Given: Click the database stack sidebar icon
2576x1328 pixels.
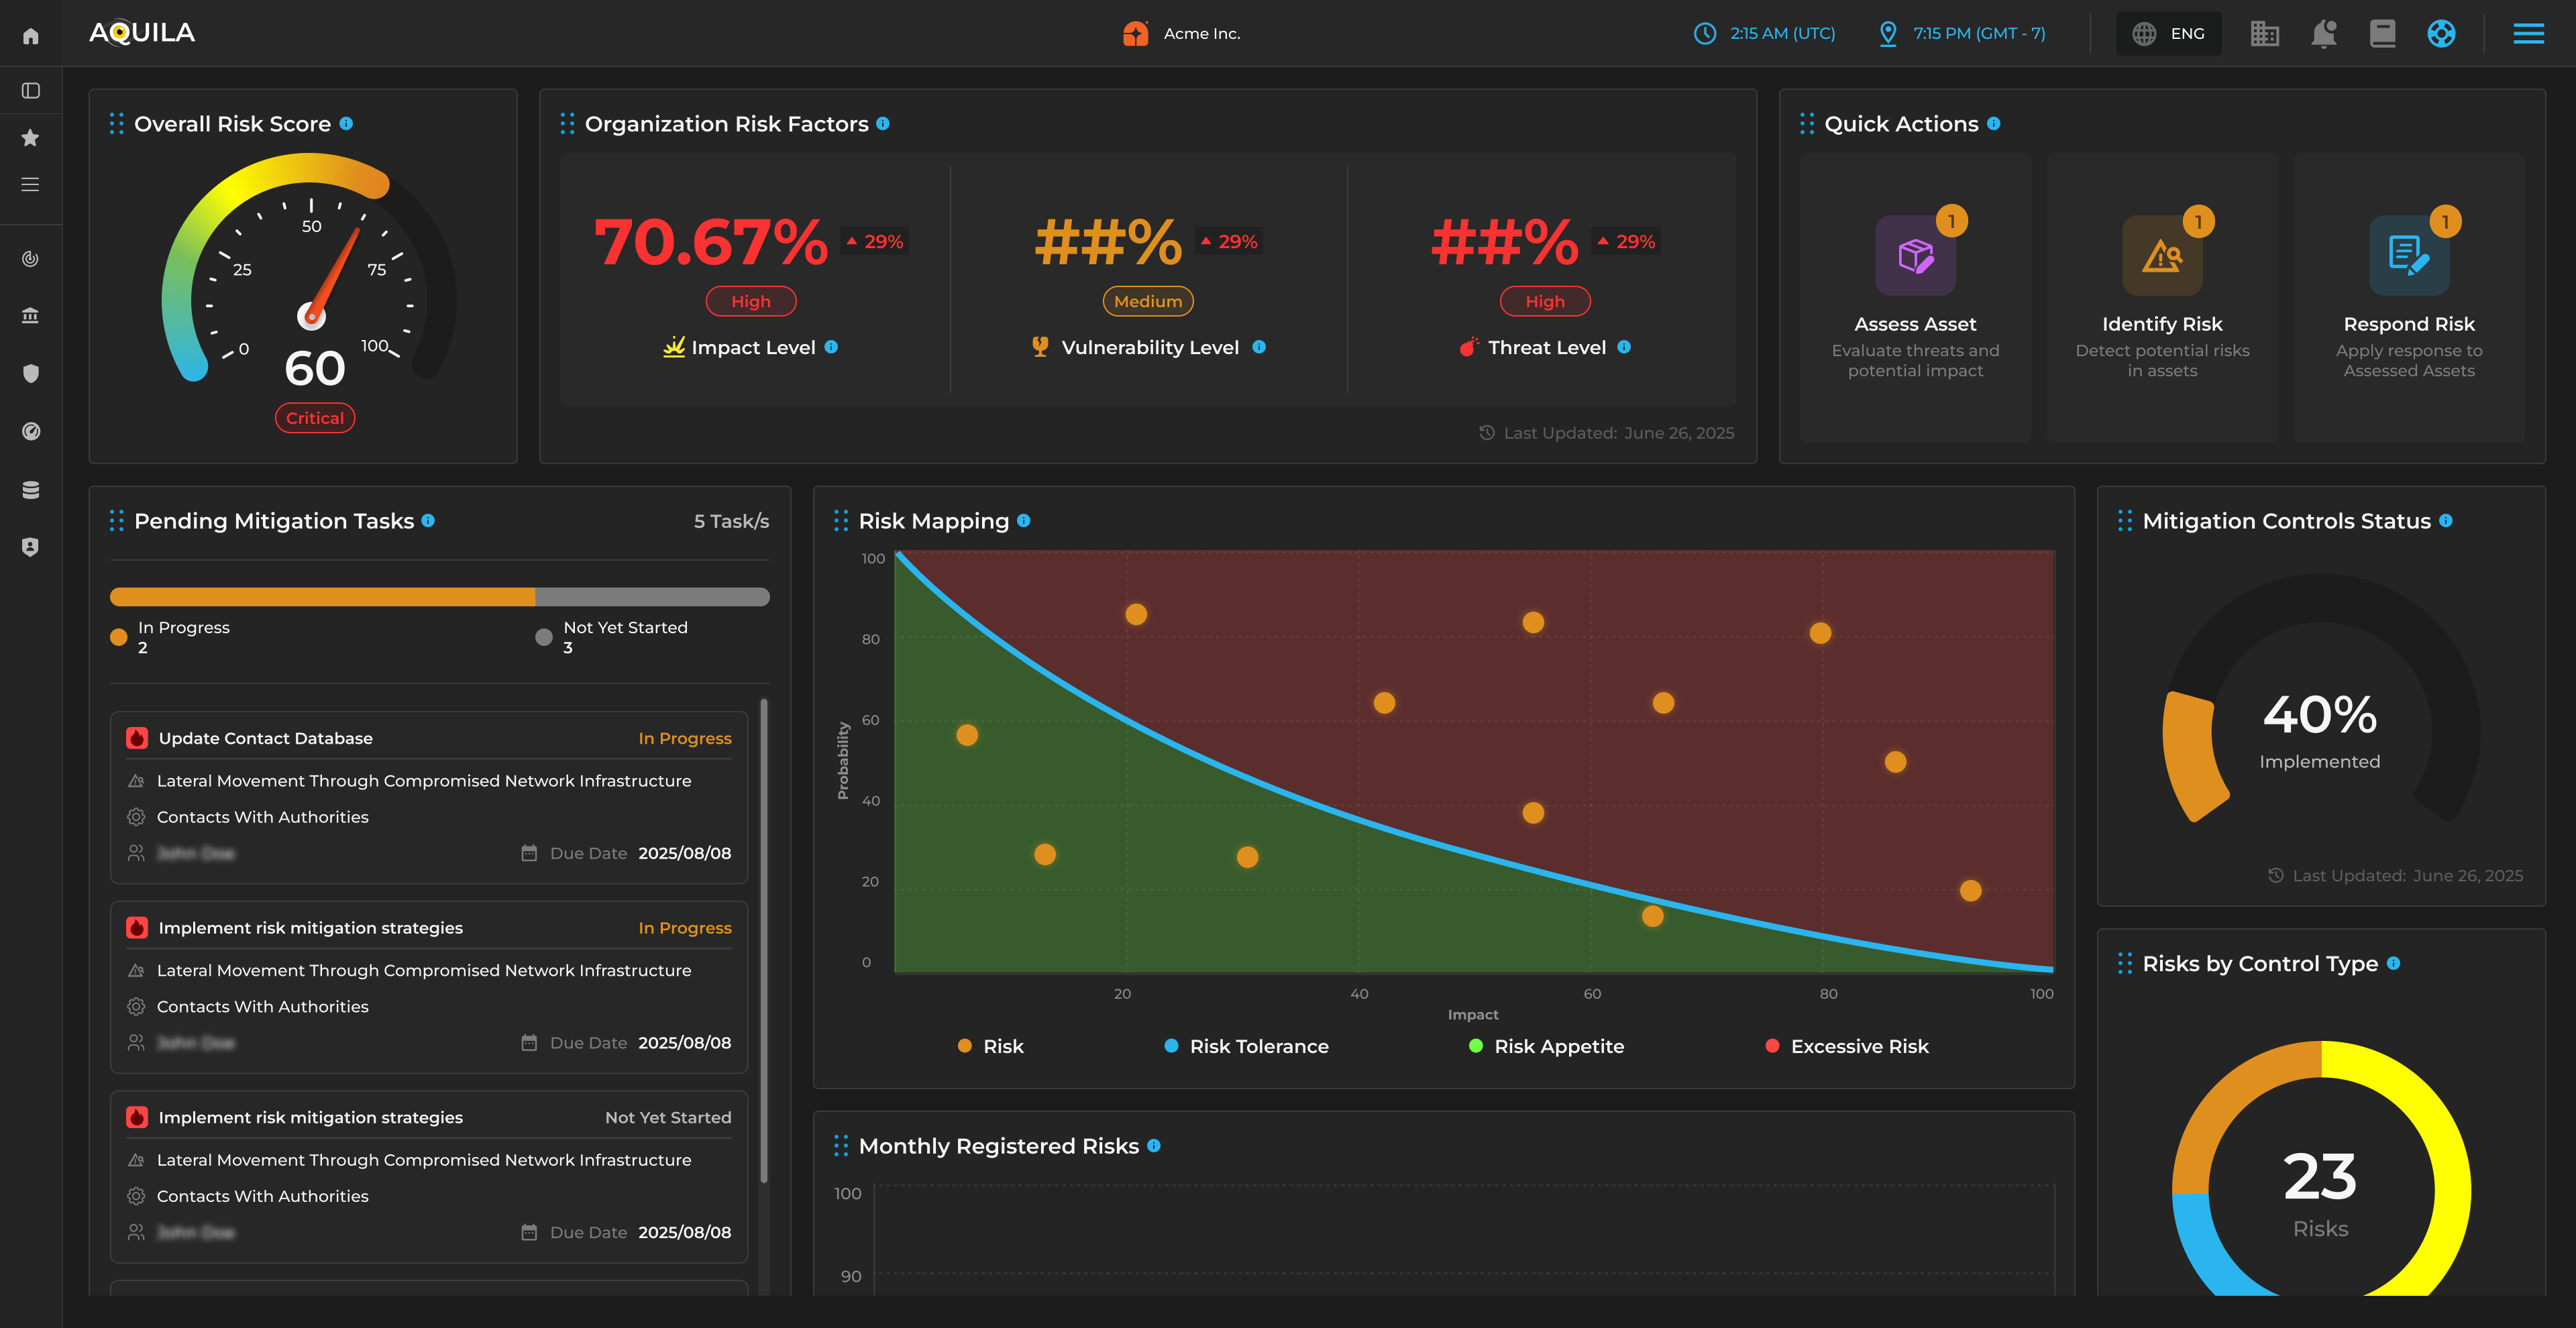Looking at the screenshot, I should pos(31,490).
